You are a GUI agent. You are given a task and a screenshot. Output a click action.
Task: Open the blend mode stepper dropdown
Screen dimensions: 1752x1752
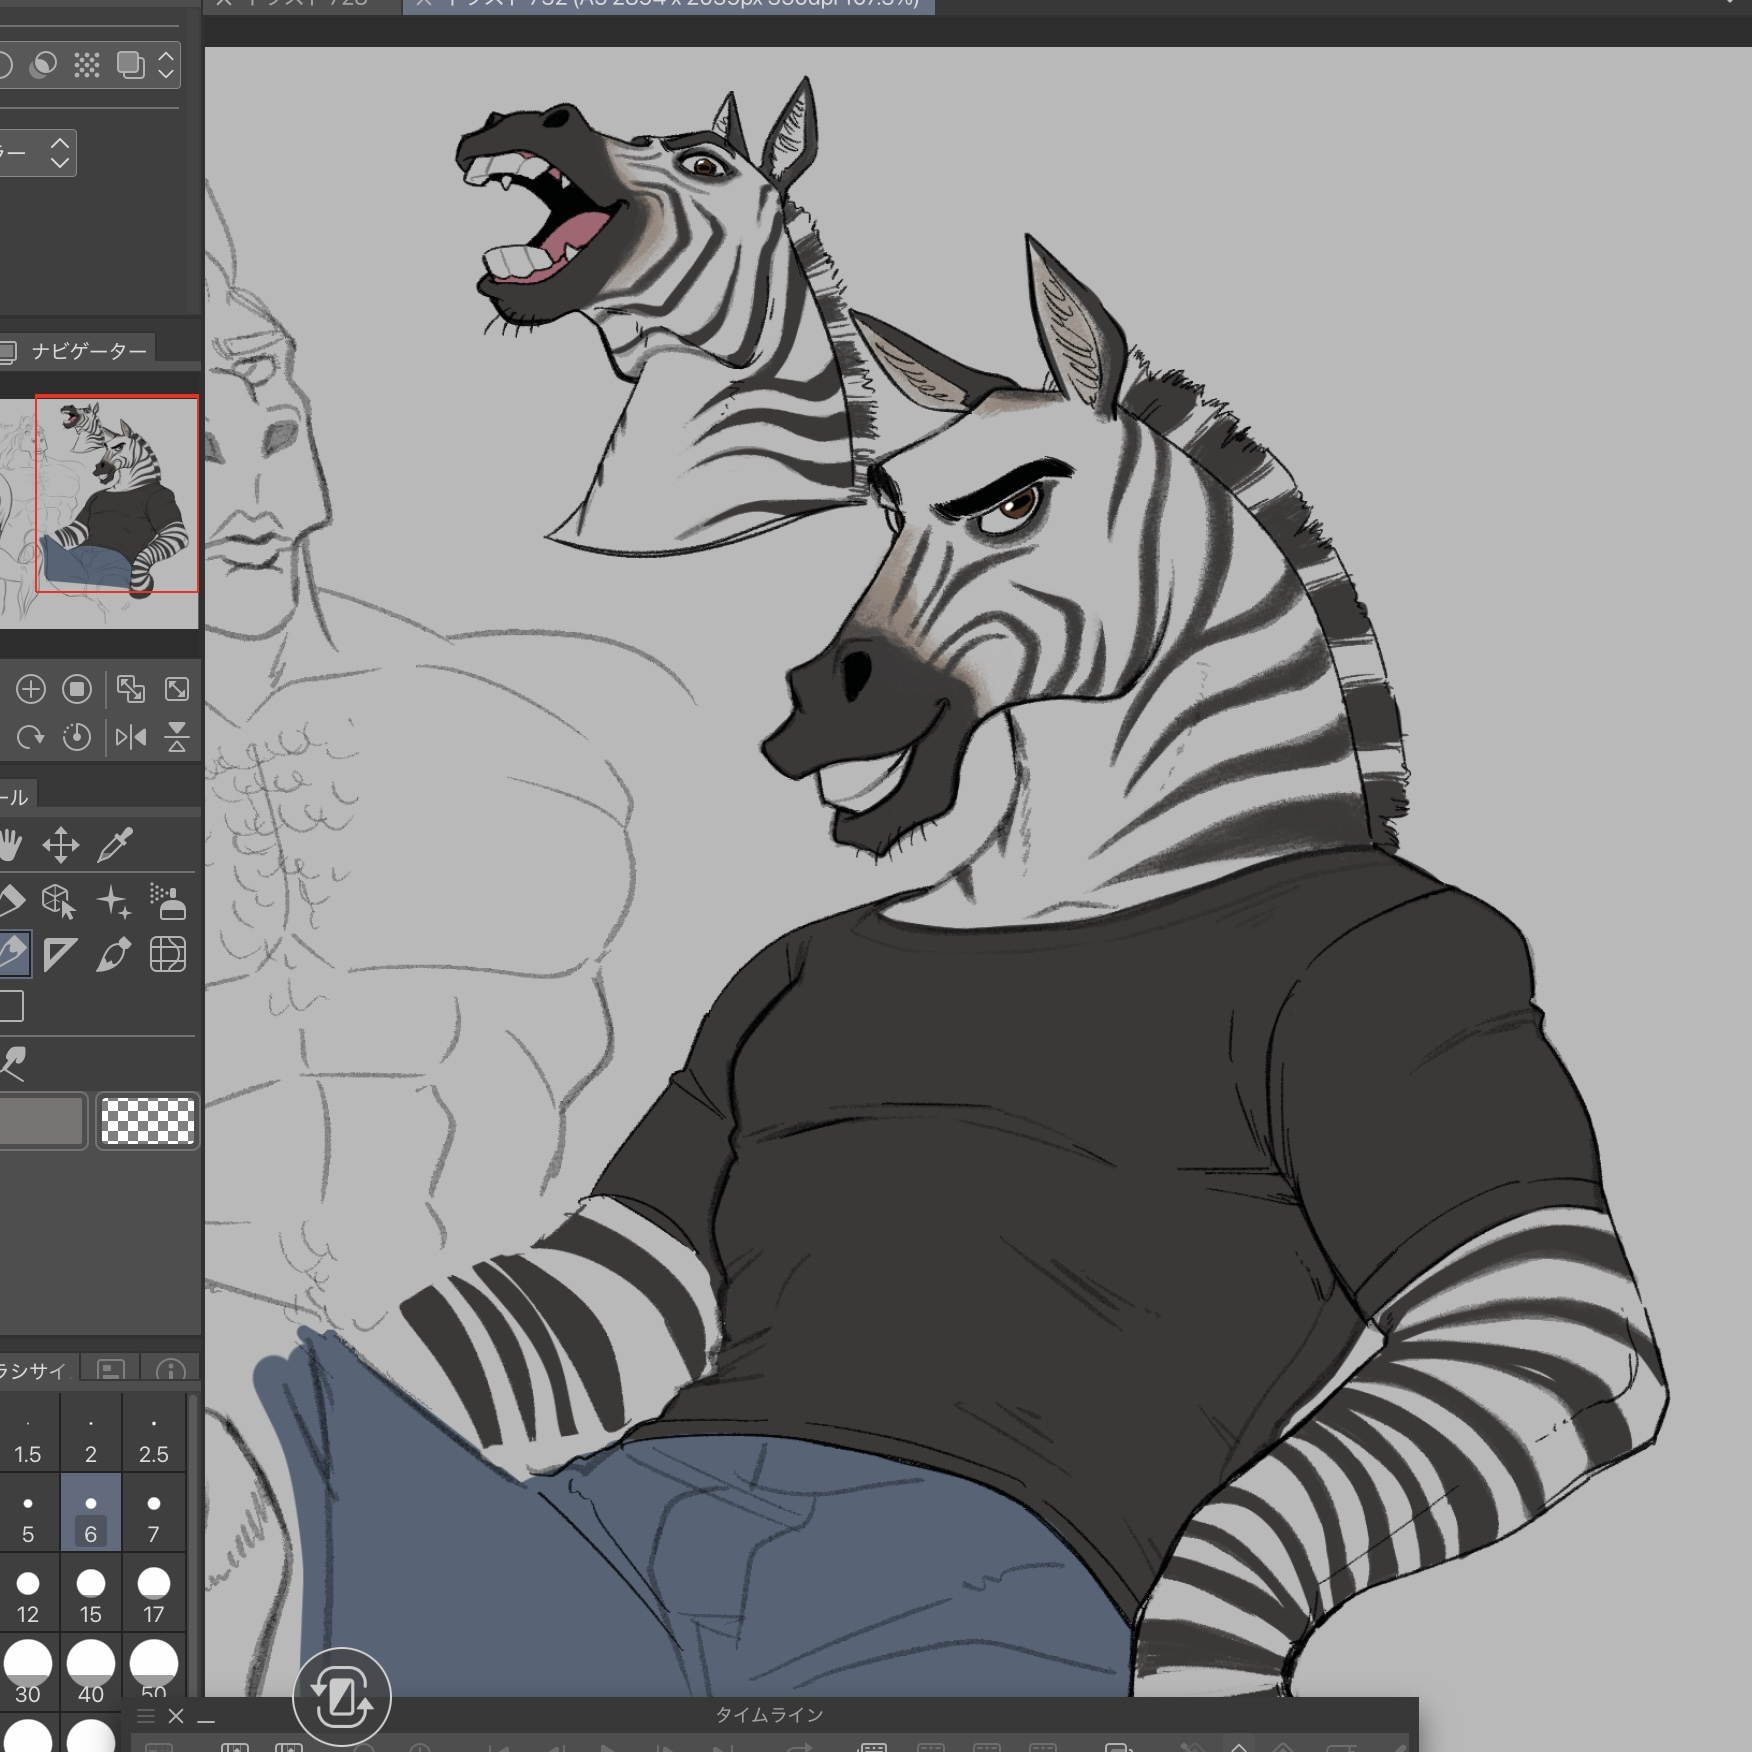click(x=166, y=65)
